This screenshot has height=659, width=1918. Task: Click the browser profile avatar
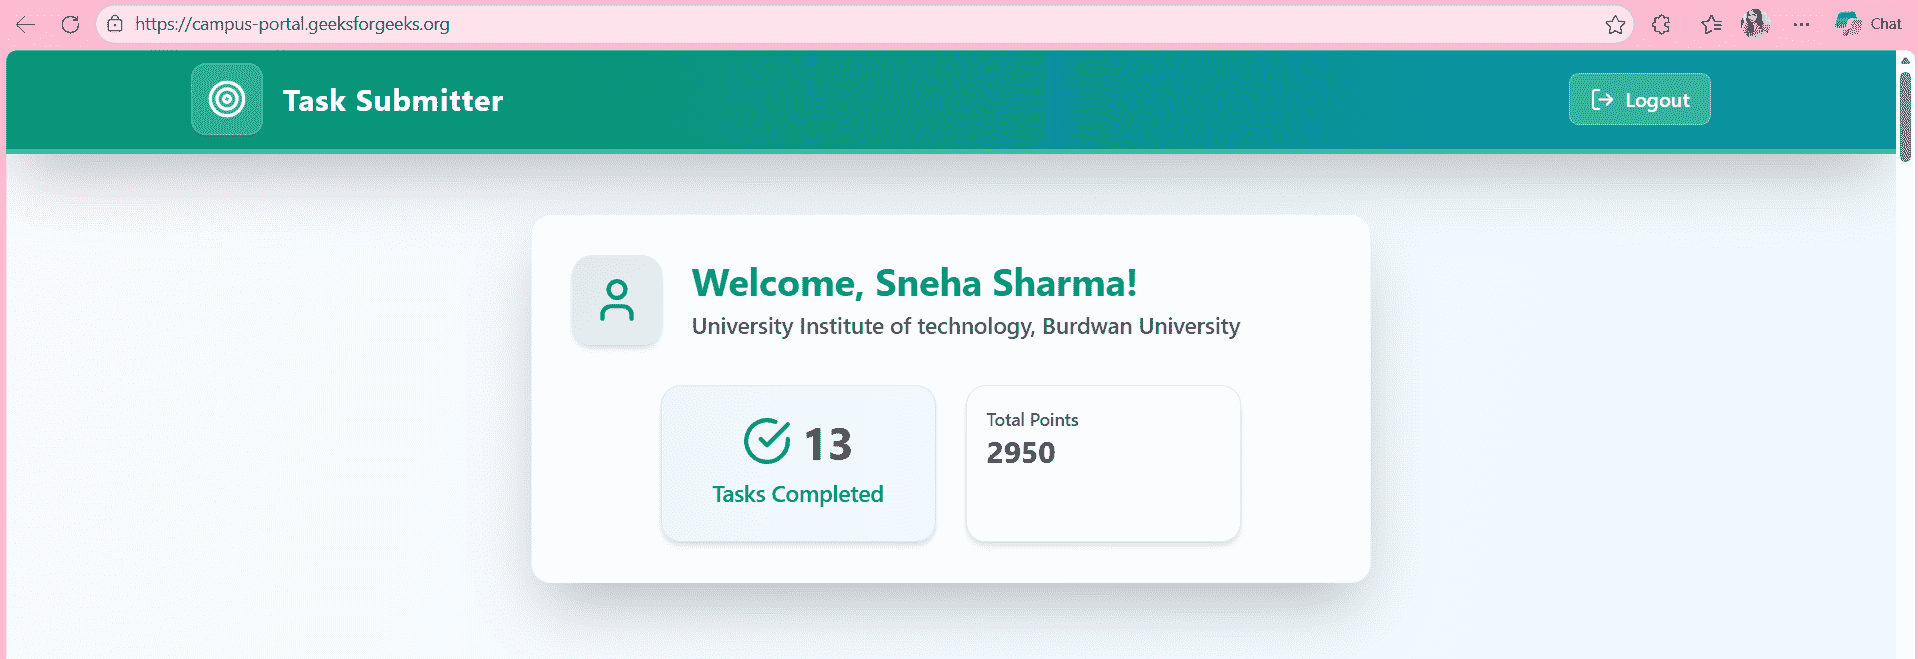pos(1755,23)
